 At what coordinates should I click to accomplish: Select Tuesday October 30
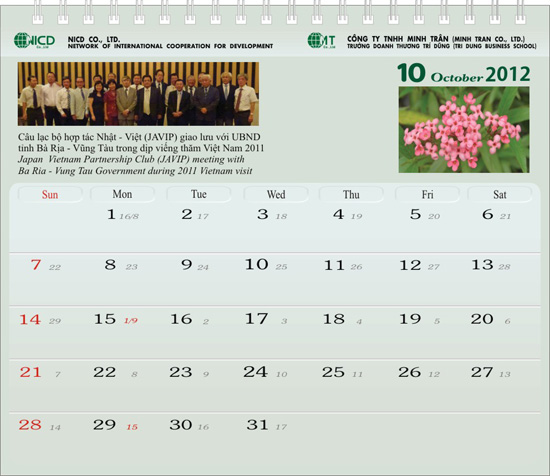181,425
